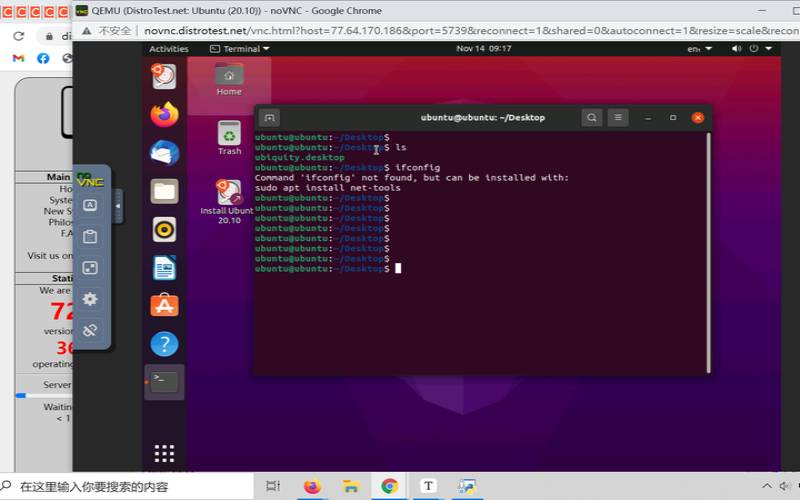Launch Firefox from the Ubuntu dock
Screen dimensions: 800x500
click(x=164, y=114)
